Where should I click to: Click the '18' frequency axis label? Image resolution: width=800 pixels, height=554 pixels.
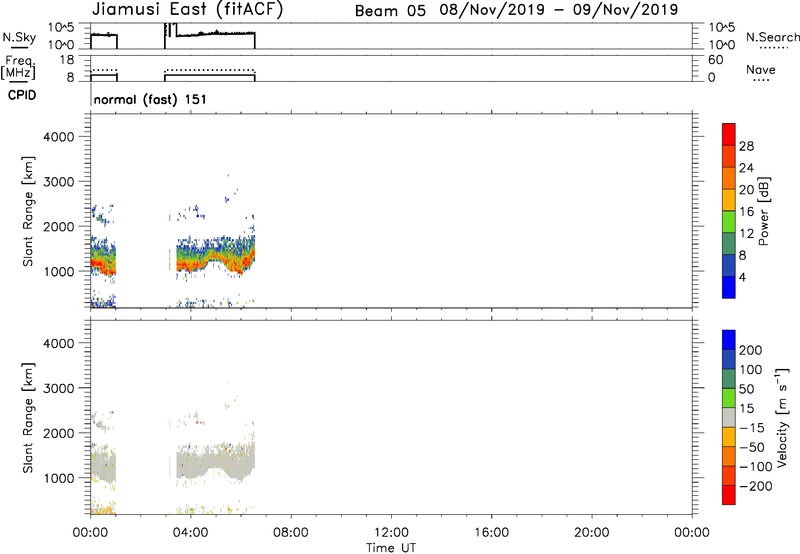[67, 60]
